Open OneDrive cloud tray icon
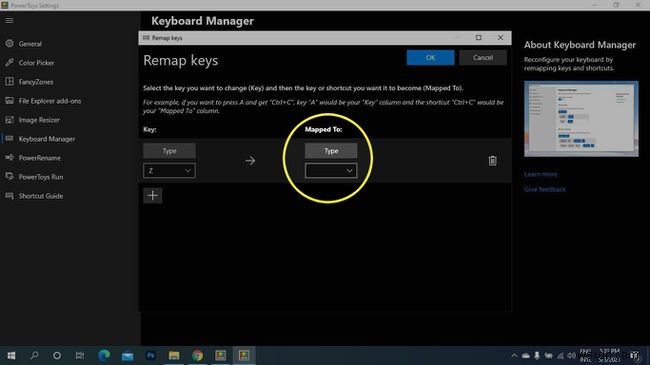This screenshot has width=650, height=365. click(x=526, y=355)
